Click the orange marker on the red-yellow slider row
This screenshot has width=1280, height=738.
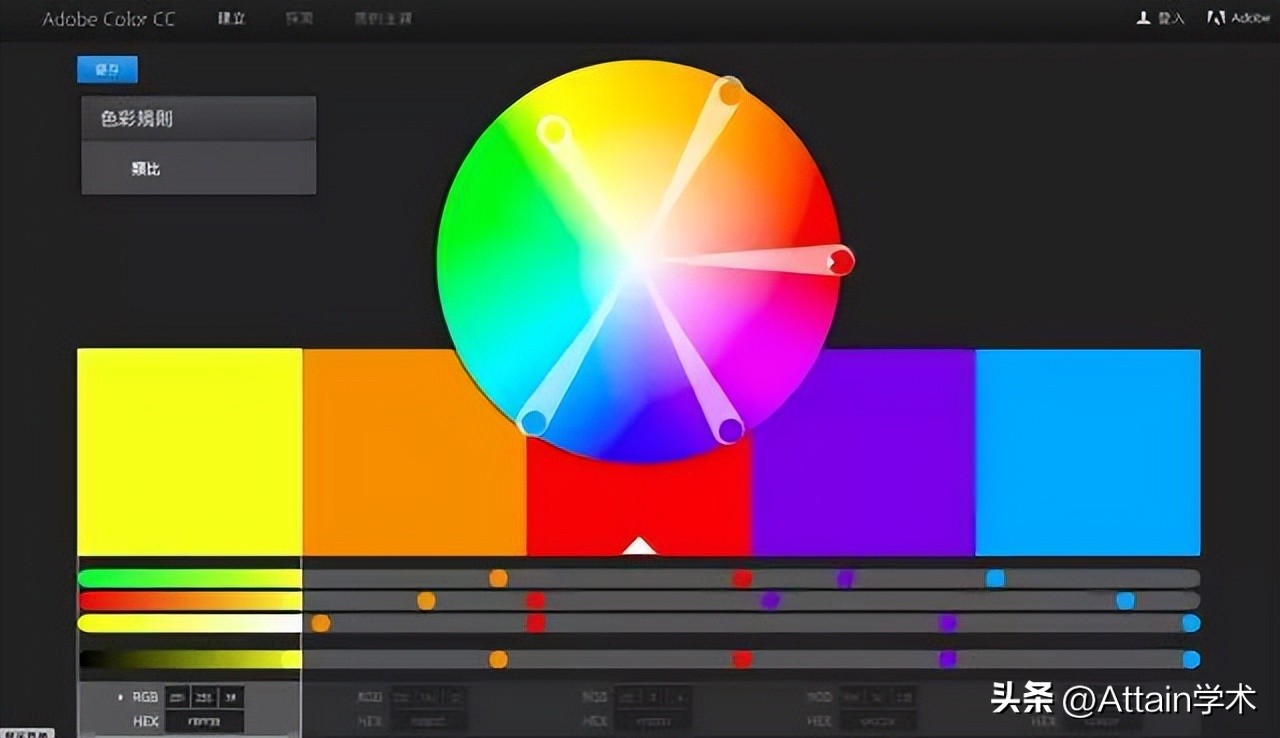[426, 601]
